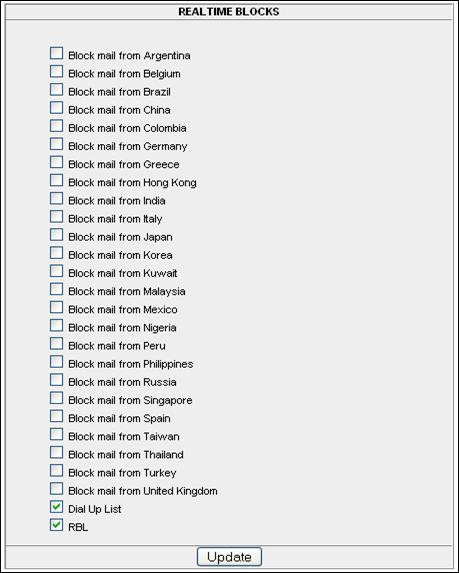Viewport: 459px width, 573px height.
Task: Enable Block mail from Argentina checkbox
Action: [x=56, y=53]
